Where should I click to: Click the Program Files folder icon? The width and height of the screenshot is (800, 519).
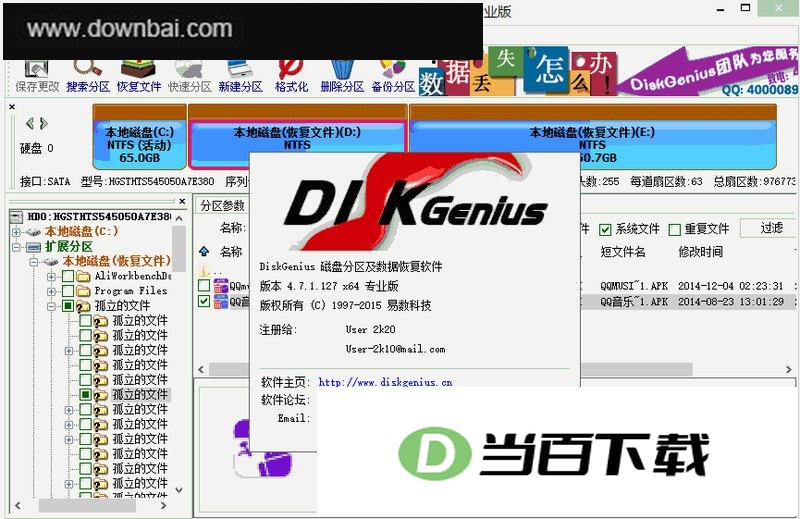83,291
